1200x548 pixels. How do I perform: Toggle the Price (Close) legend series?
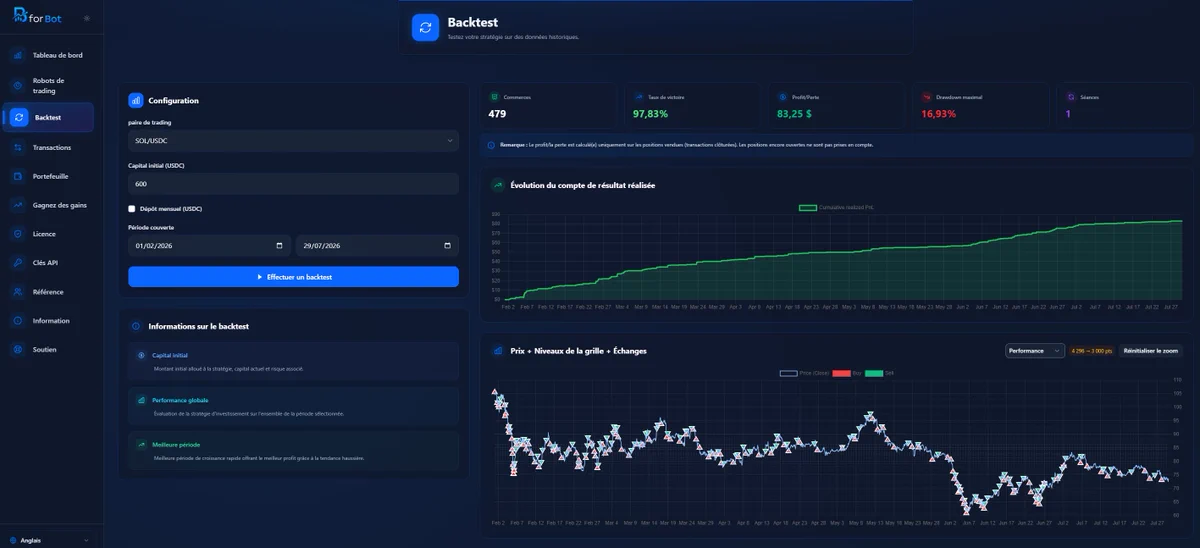click(x=803, y=373)
